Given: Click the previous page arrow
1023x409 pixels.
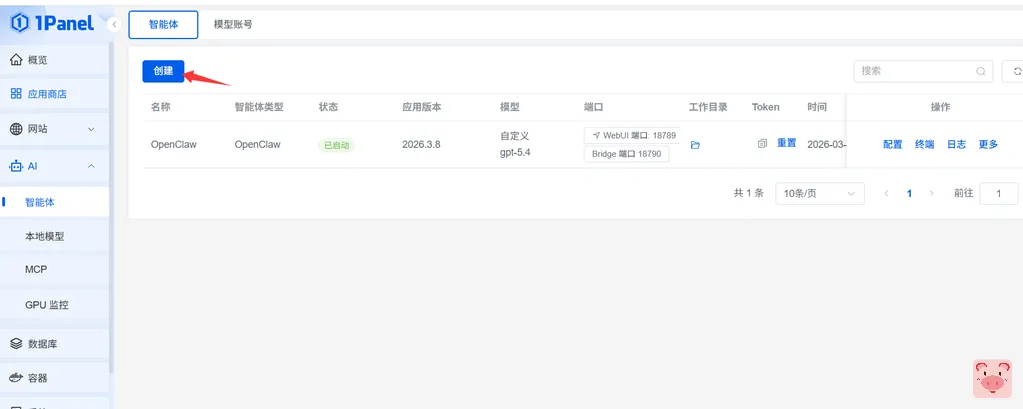Looking at the screenshot, I should (887, 193).
